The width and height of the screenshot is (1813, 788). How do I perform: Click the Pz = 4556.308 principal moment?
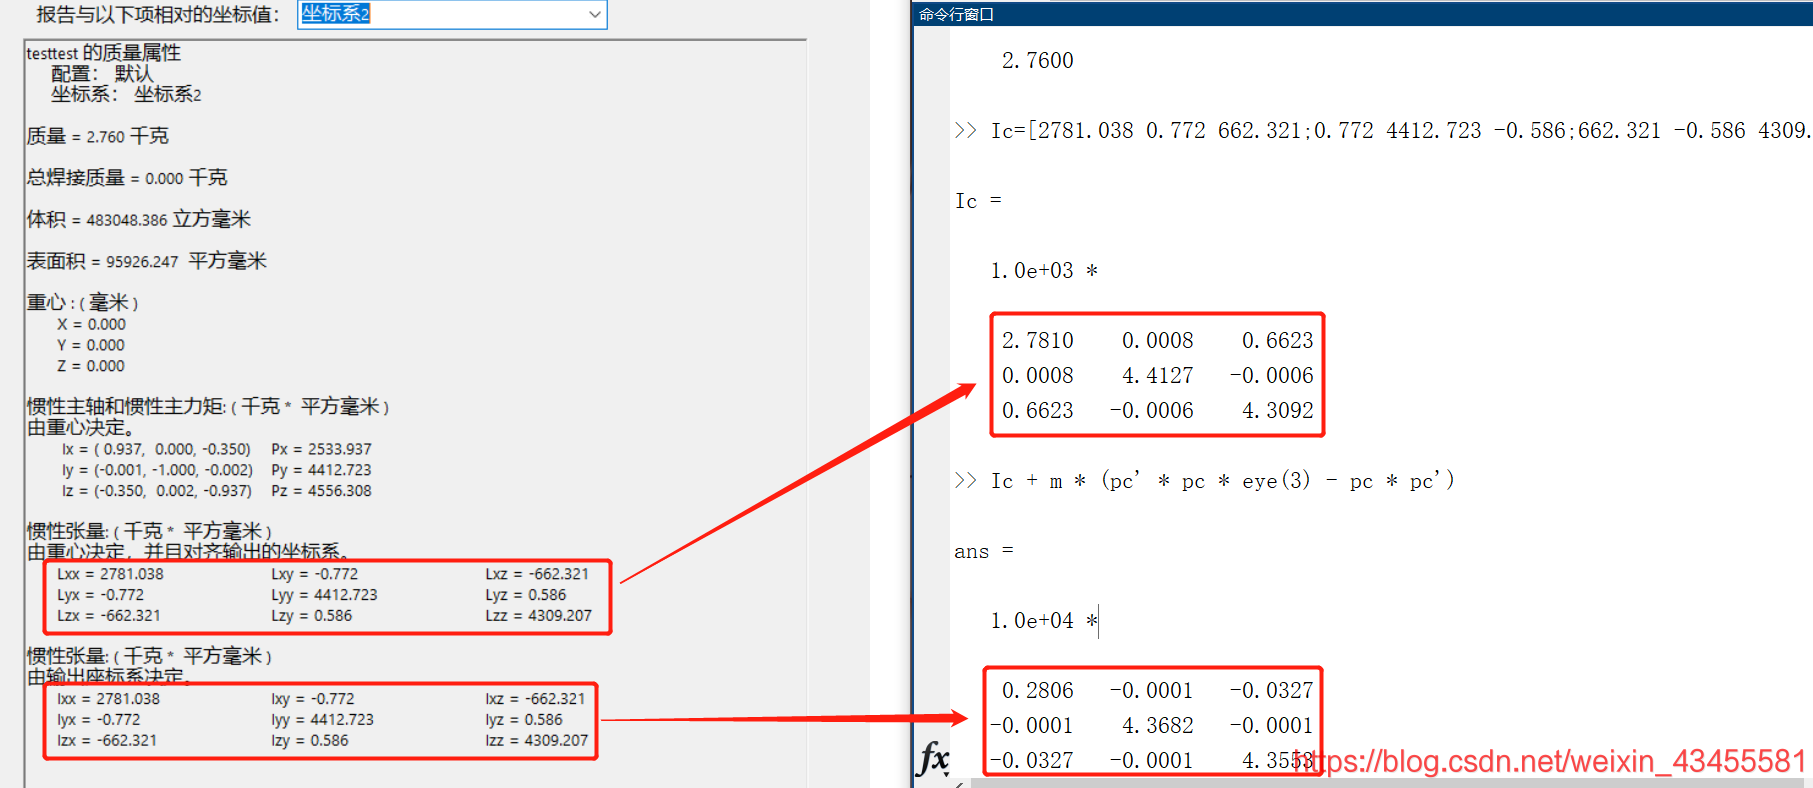[x=321, y=491]
